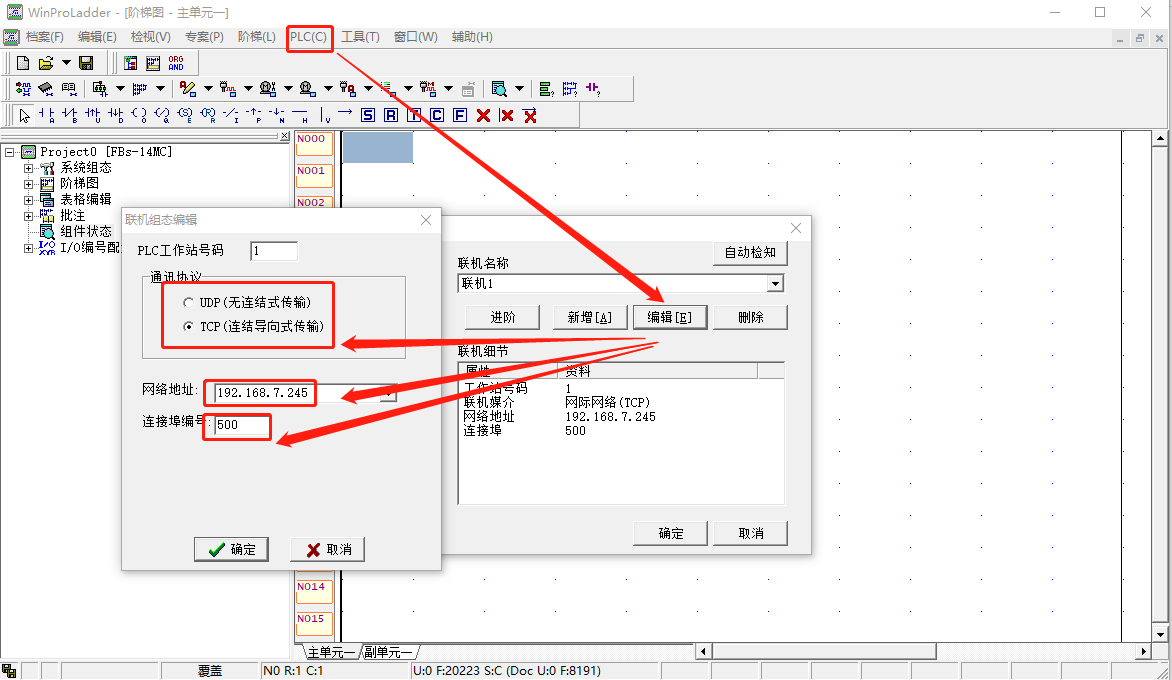The width and height of the screenshot is (1172, 680).
Task: Insert horizontal short line H
Action: [x=300, y=115]
